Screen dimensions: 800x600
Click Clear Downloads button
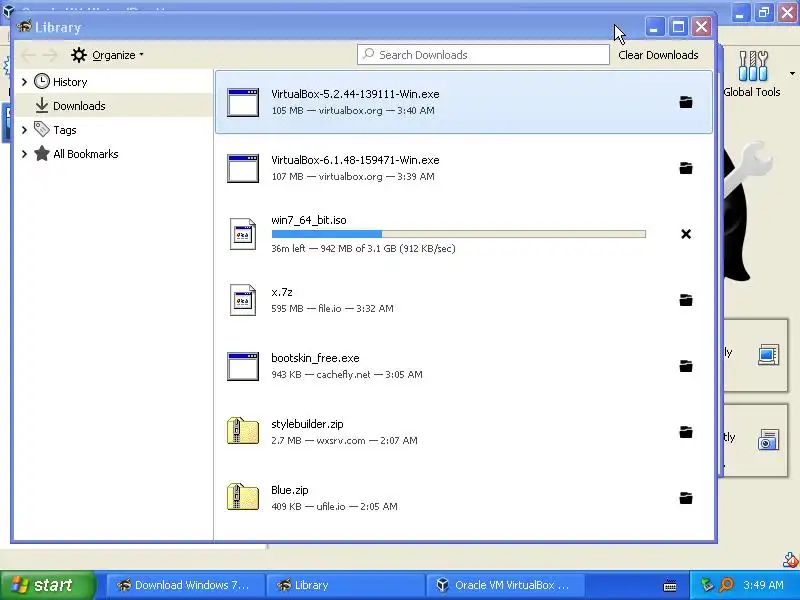(x=658, y=55)
